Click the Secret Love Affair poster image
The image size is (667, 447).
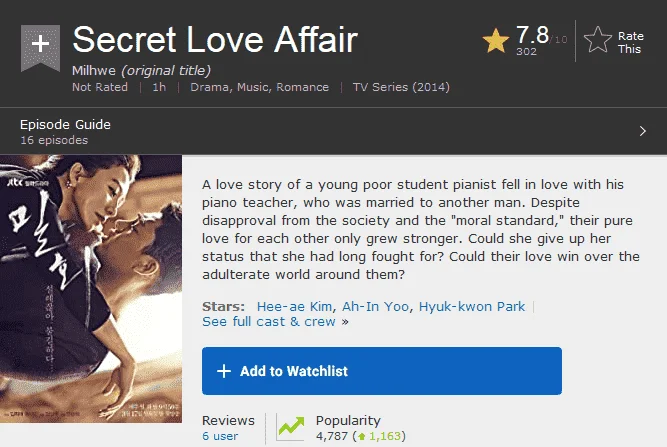click(x=91, y=289)
